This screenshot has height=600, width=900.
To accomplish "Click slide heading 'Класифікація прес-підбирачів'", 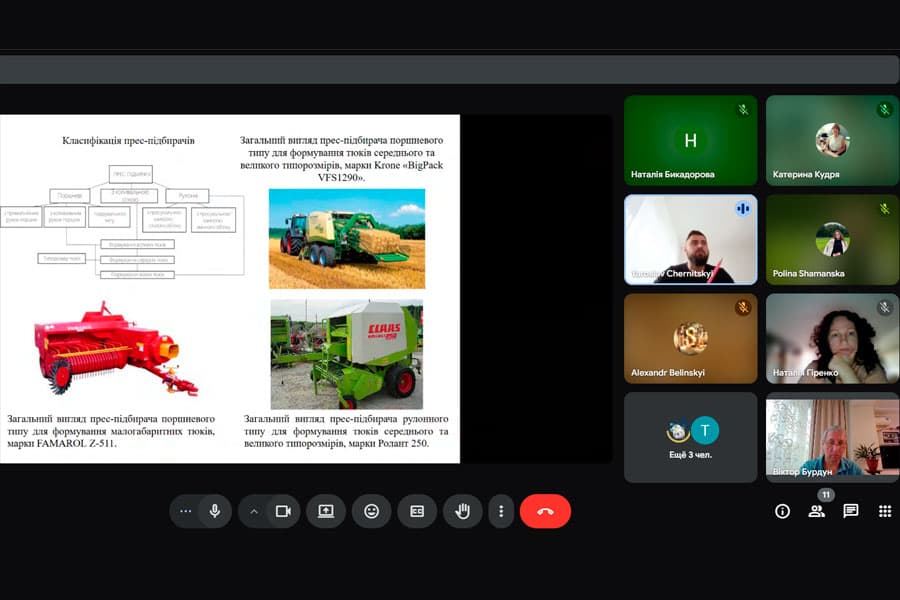I will pyautogui.click(x=128, y=140).
